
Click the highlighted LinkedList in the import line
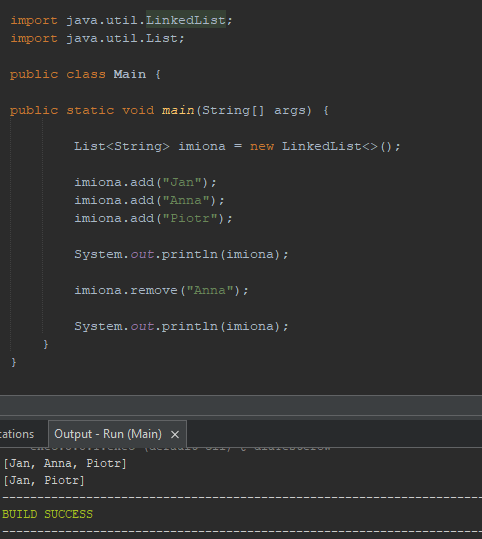186,20
